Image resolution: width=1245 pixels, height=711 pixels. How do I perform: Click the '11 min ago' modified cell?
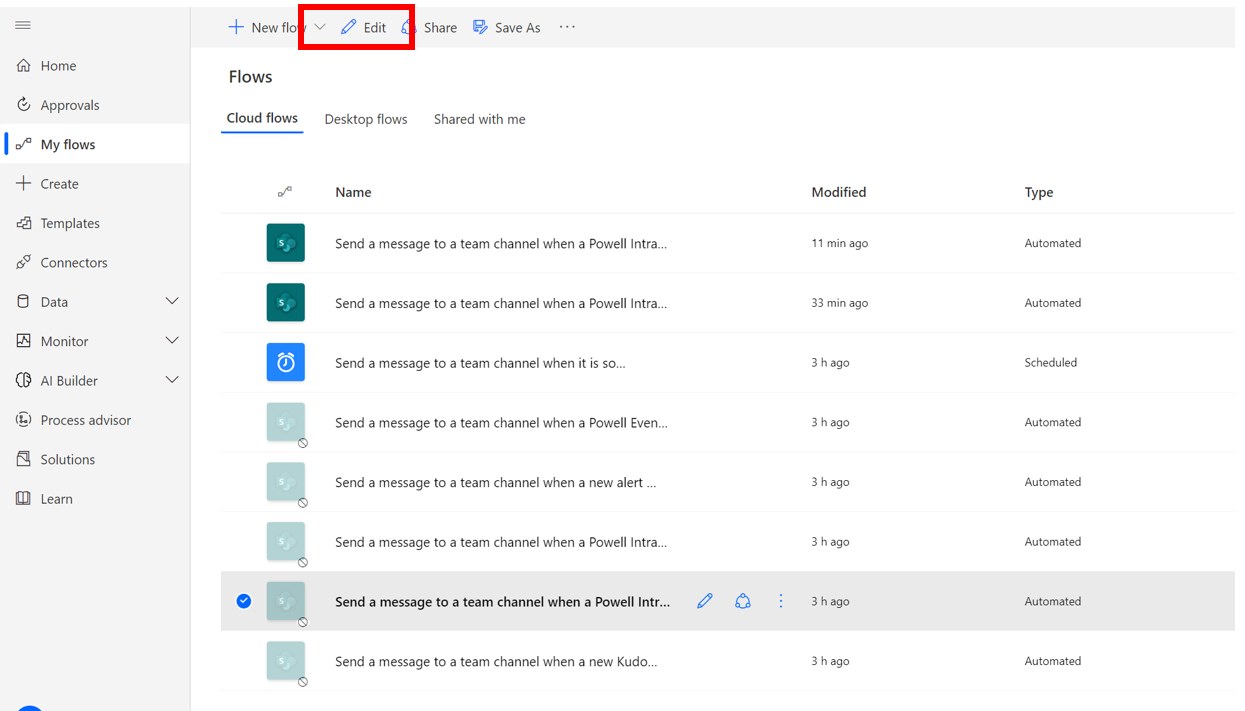[839, 243]
